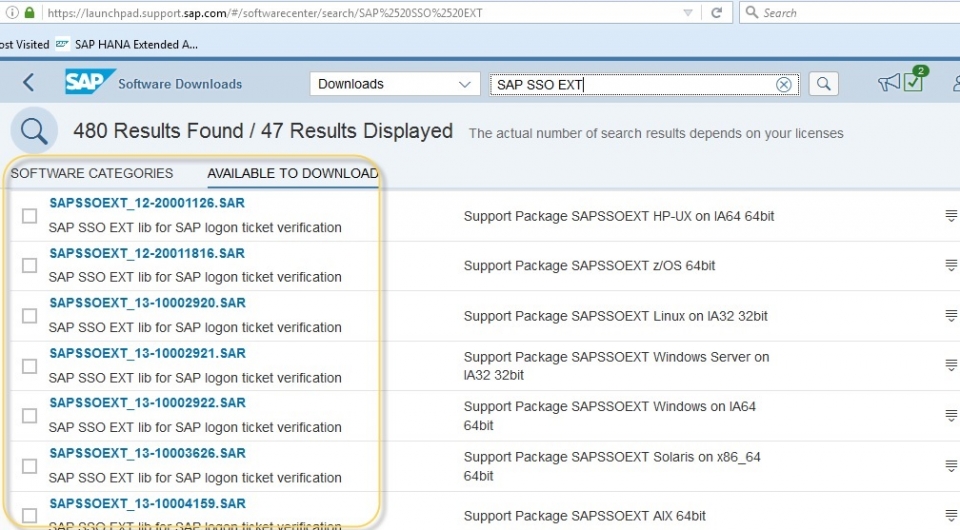Viewport: 960px width, 530px height.
Task: Open SAPSSOEXT_12-20001126.SAR download link
Action: 147,203
